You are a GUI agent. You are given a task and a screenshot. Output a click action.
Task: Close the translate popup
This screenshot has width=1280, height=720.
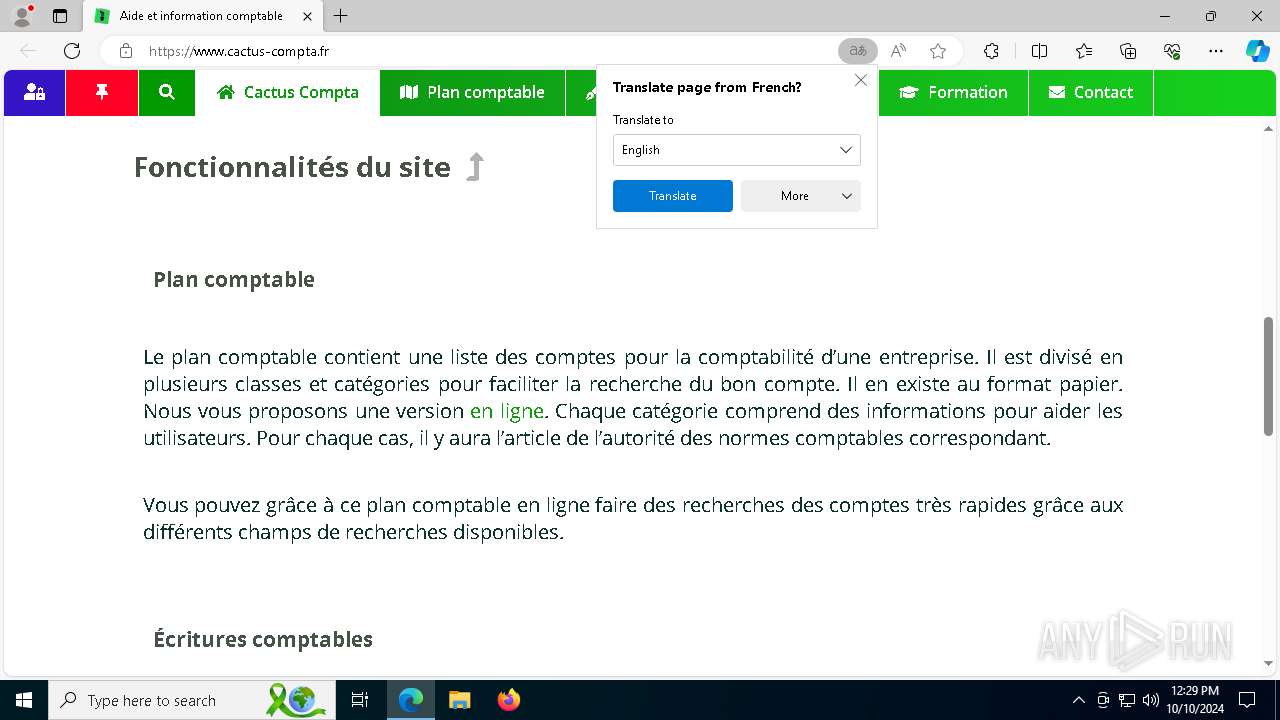pos(861,80)
